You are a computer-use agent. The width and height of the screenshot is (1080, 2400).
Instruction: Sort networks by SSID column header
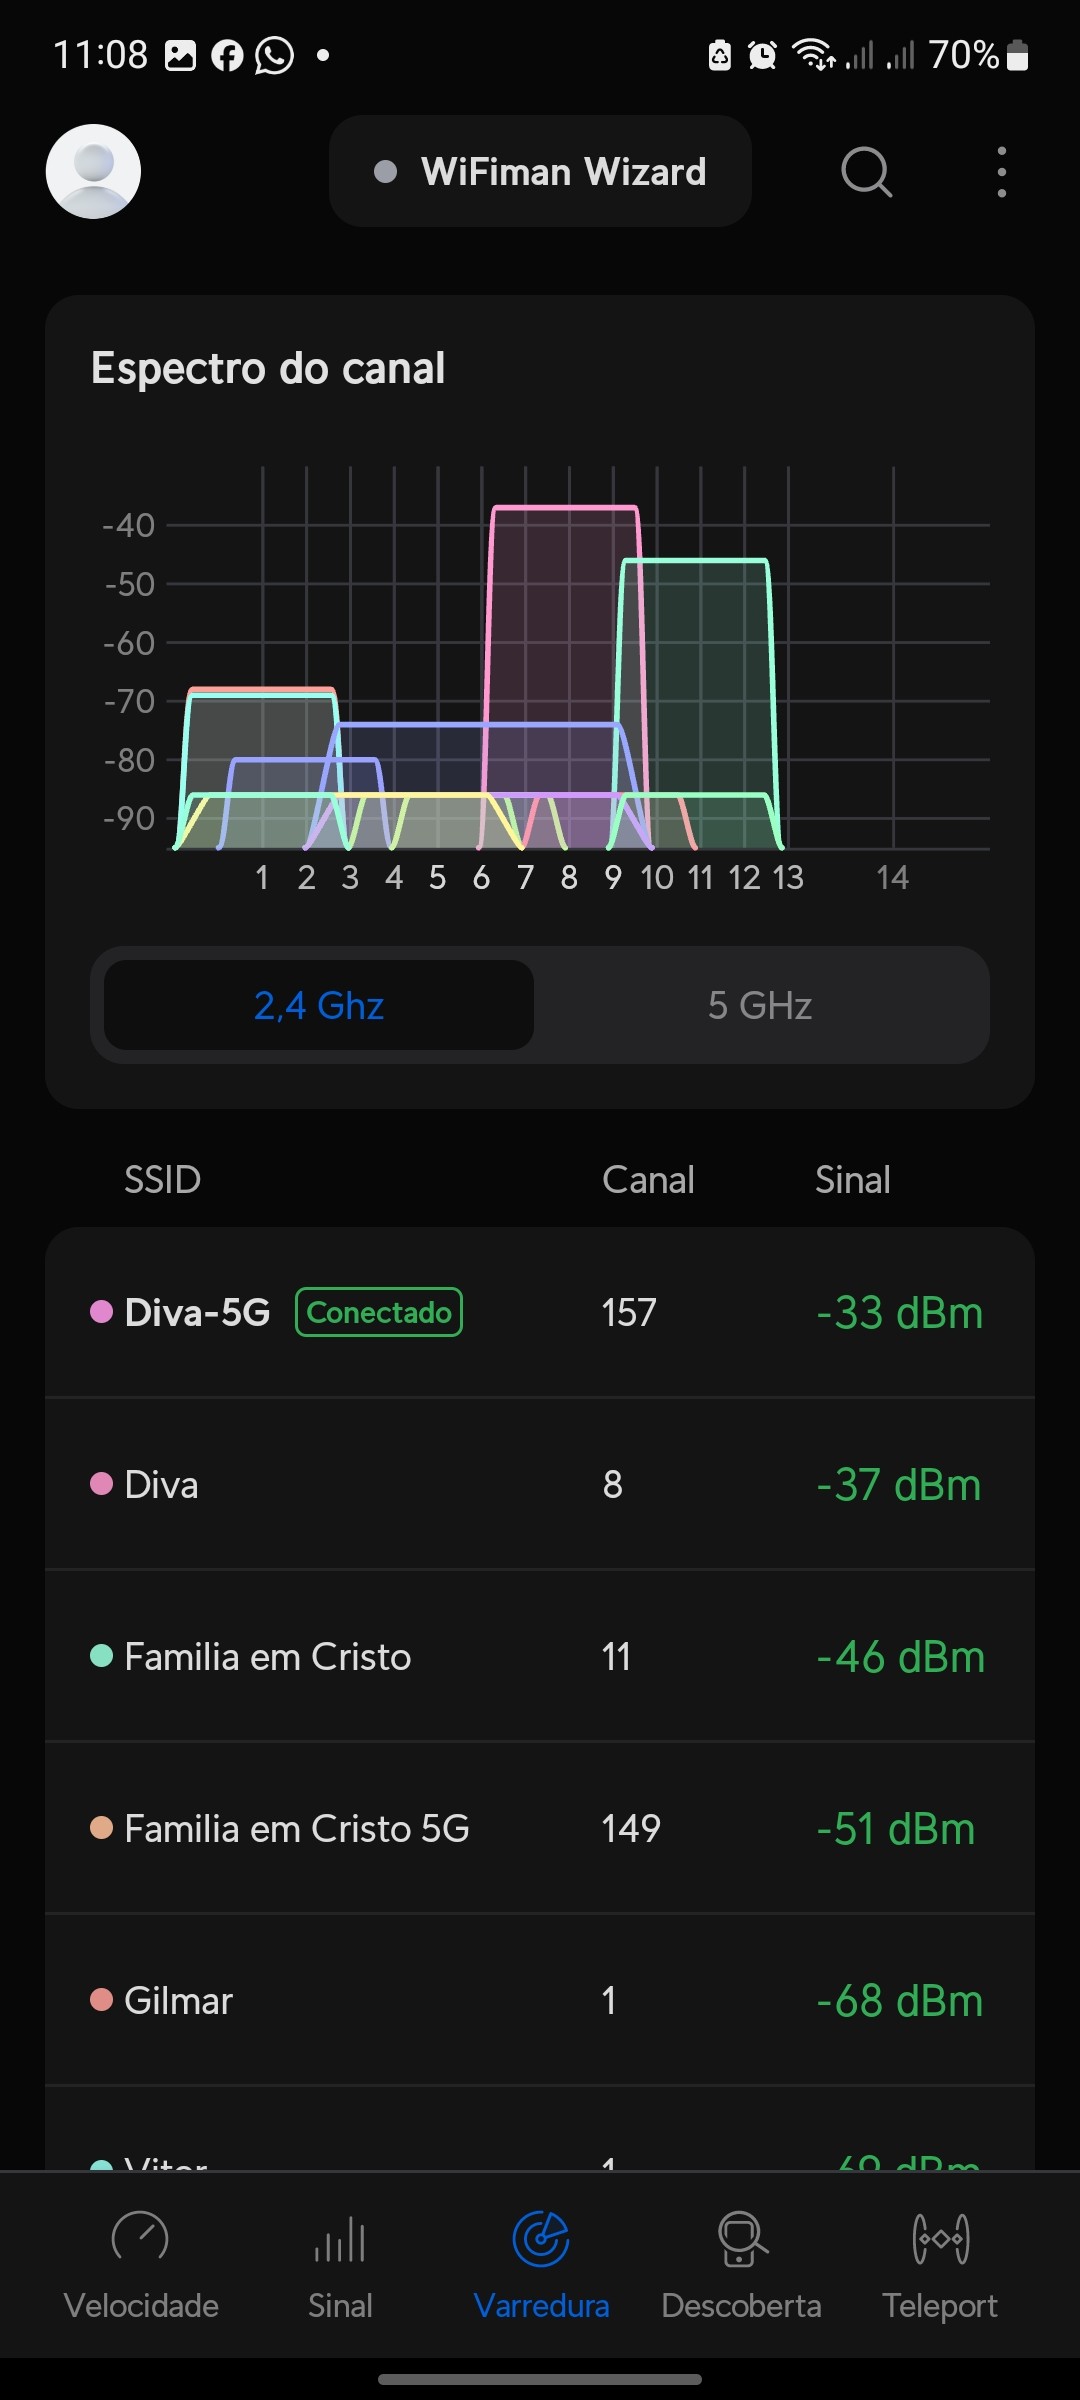click(162, 1180)
